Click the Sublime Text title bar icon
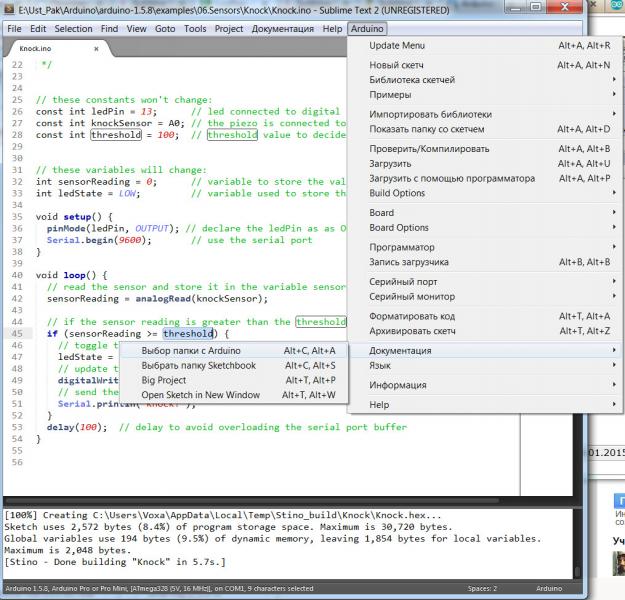Image resolution: width=625 pixels, height=600 pixels. tap(9, 10)
